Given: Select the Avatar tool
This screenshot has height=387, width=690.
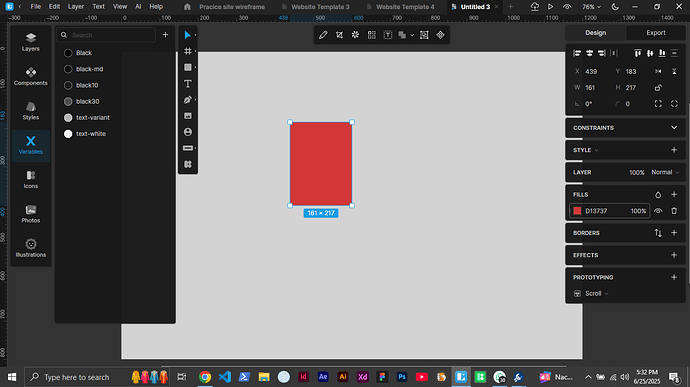Looking at the screenshot, I should pyautogui.click(x=187, y=132).
